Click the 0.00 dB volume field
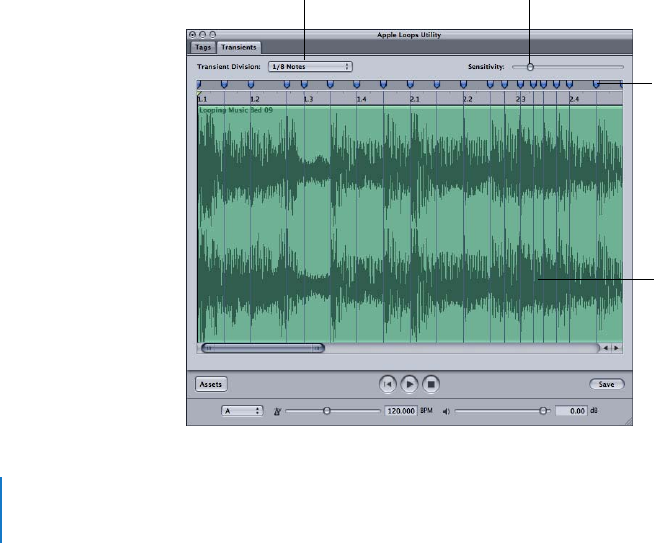 [x=571, y=411]
